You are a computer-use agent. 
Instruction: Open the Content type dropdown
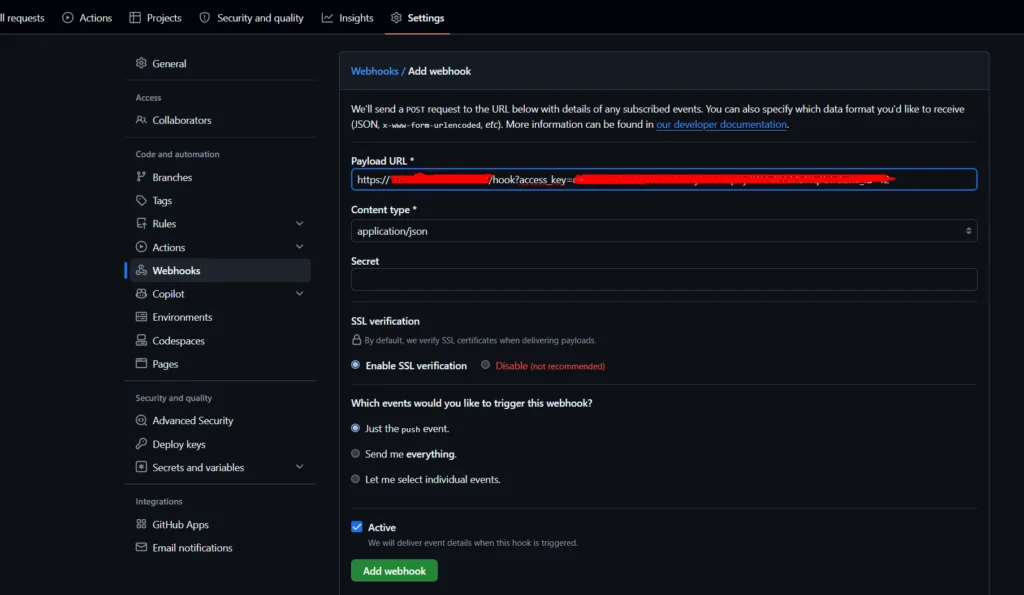(x=664, y=231)
